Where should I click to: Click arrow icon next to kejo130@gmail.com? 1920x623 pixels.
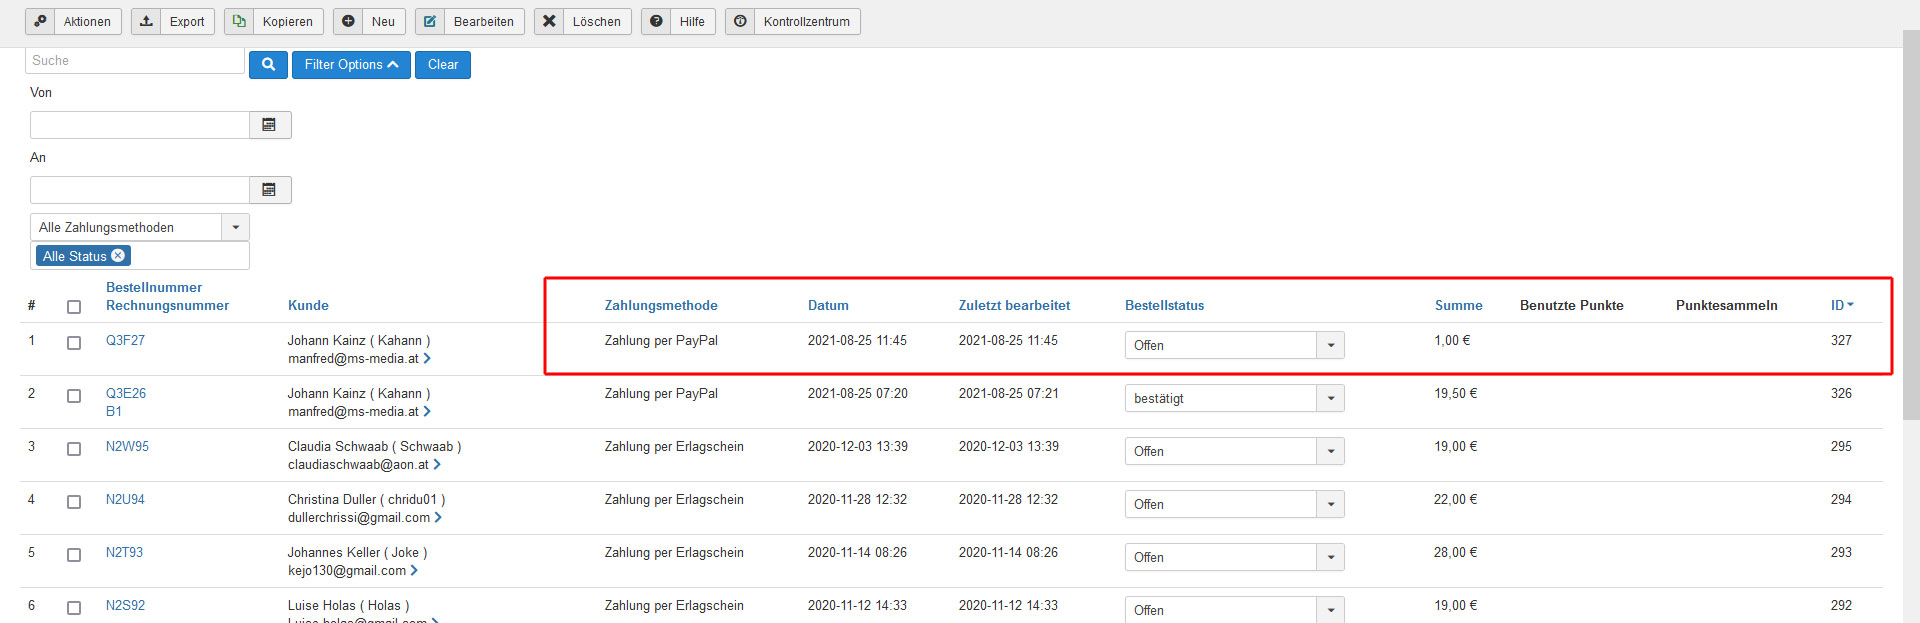click(414, 570)
